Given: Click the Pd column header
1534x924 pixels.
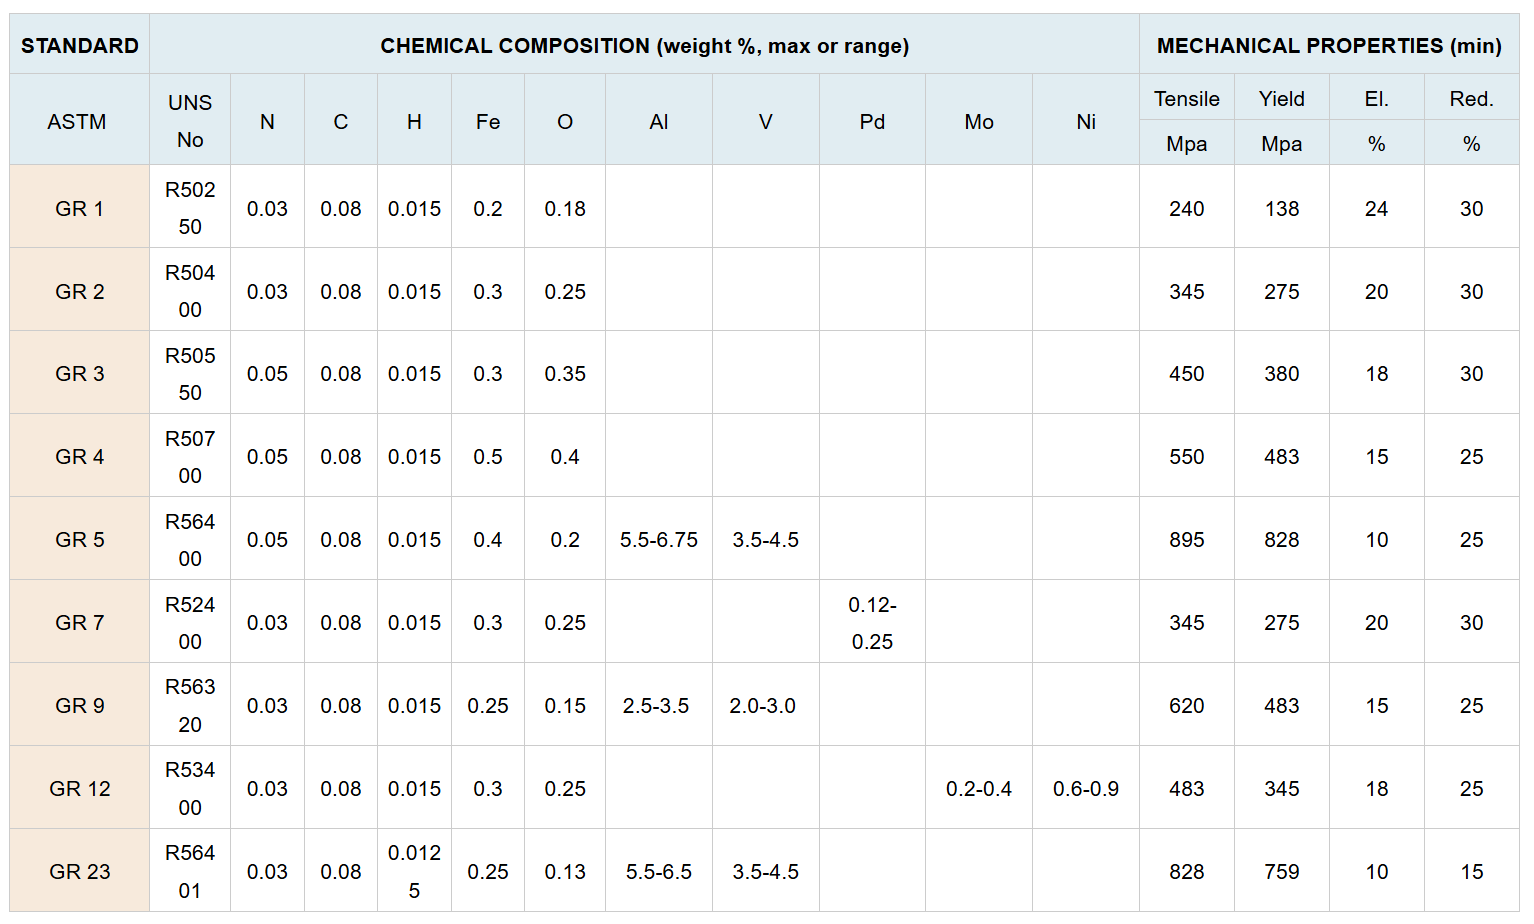Looking at the screenshot, I should (872, 120).
